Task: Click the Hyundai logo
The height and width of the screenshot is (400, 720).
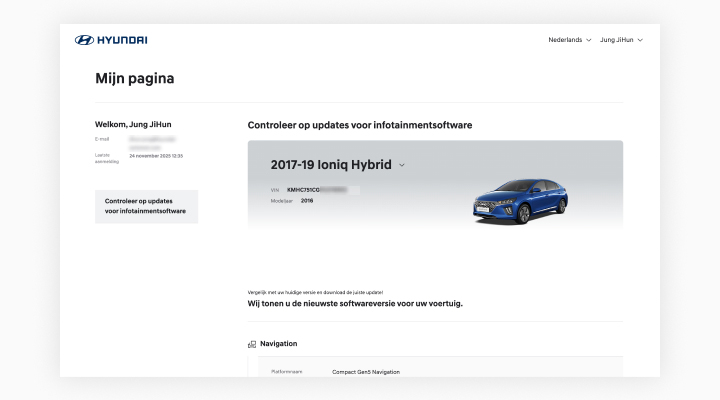Action: point(111,40)
